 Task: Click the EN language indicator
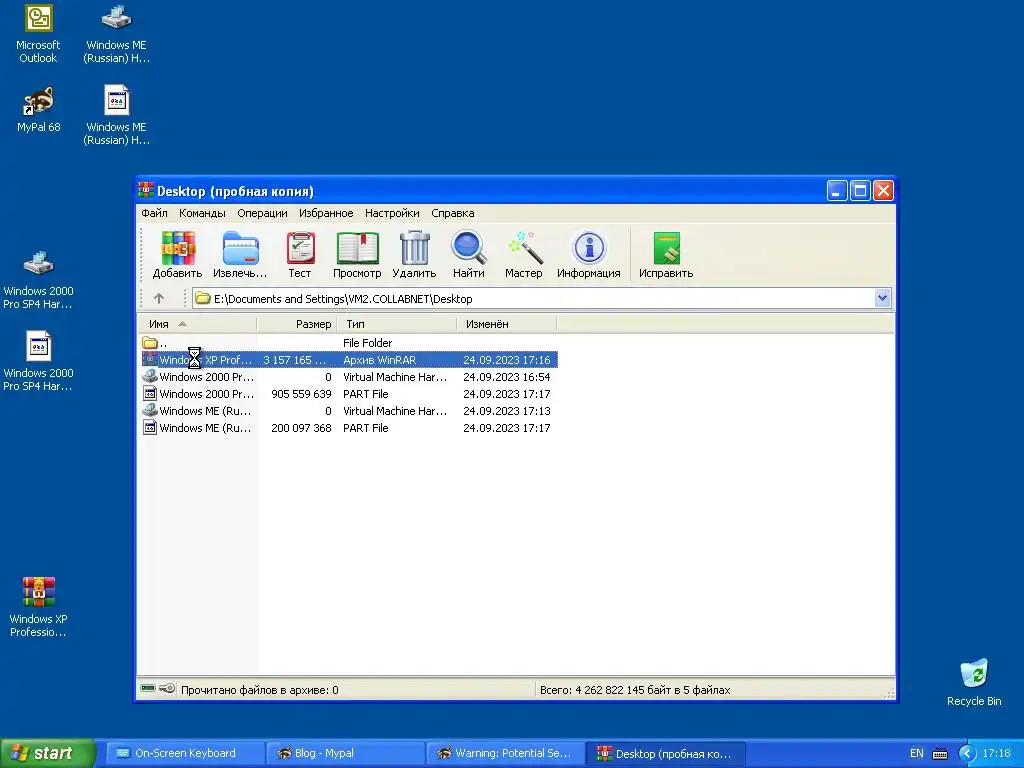(x=917, y=754)
